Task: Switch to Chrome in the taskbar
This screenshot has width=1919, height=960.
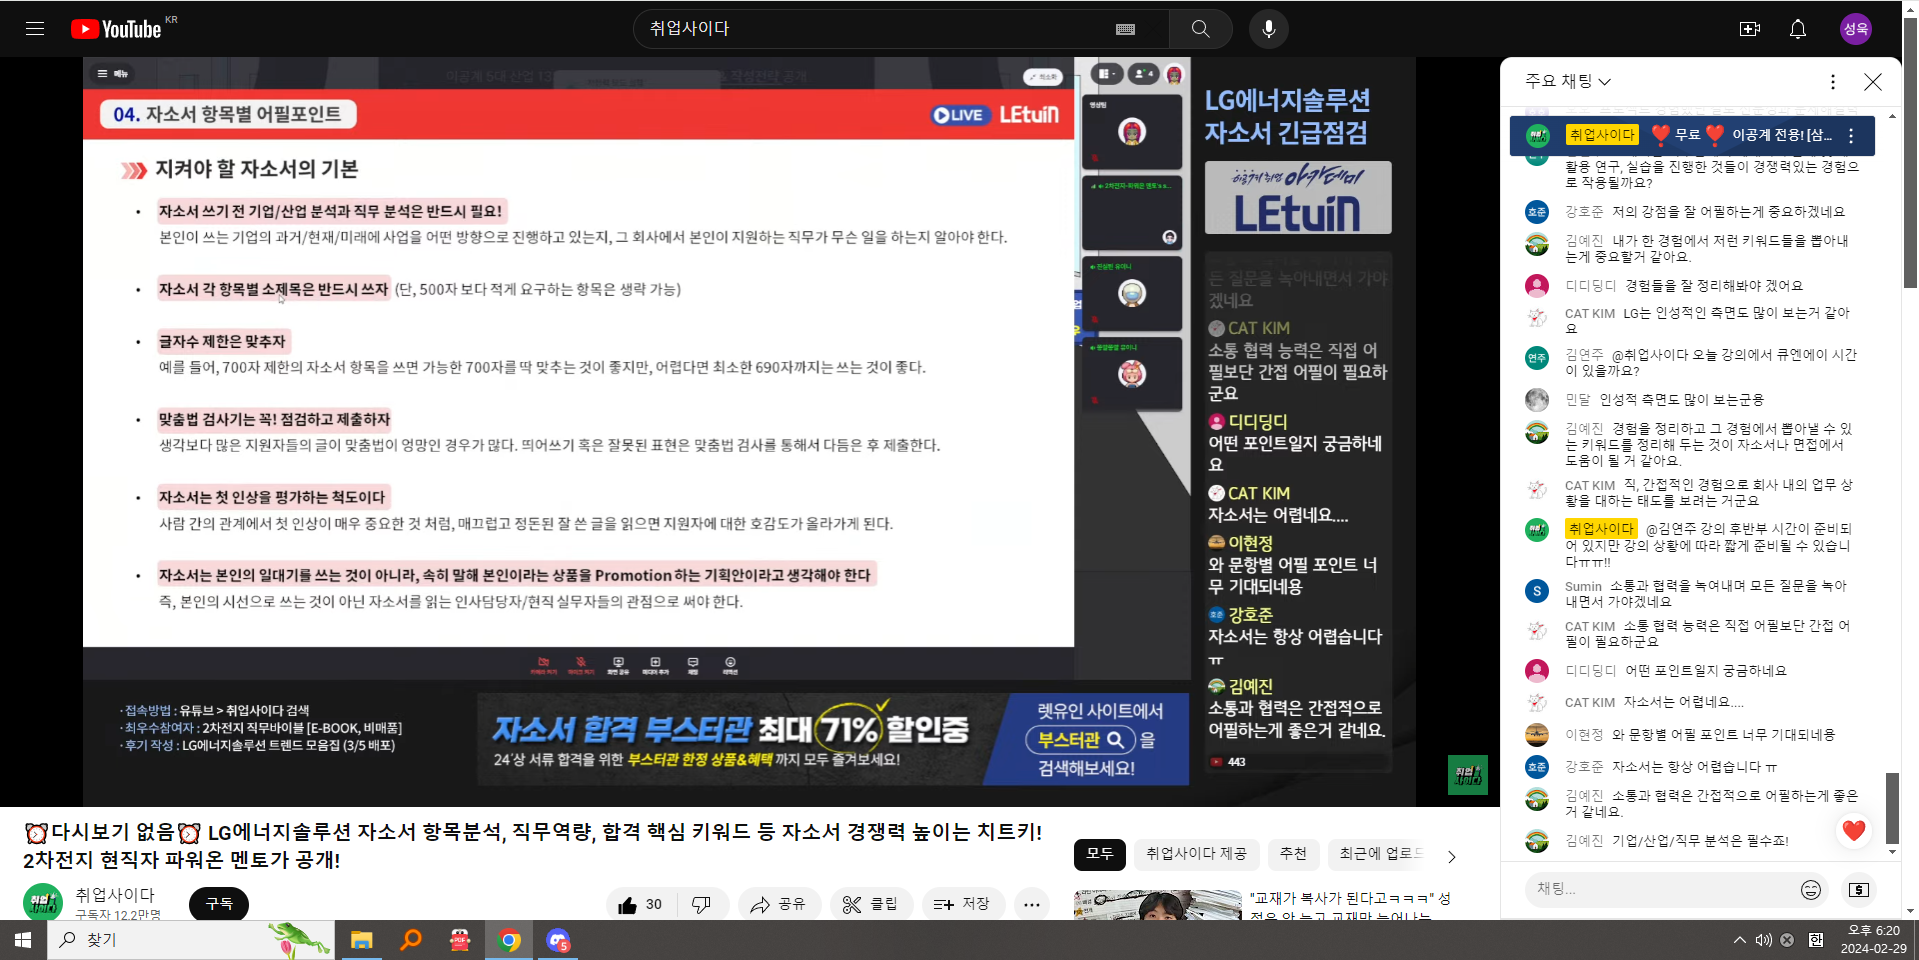Action: [509, 940]
